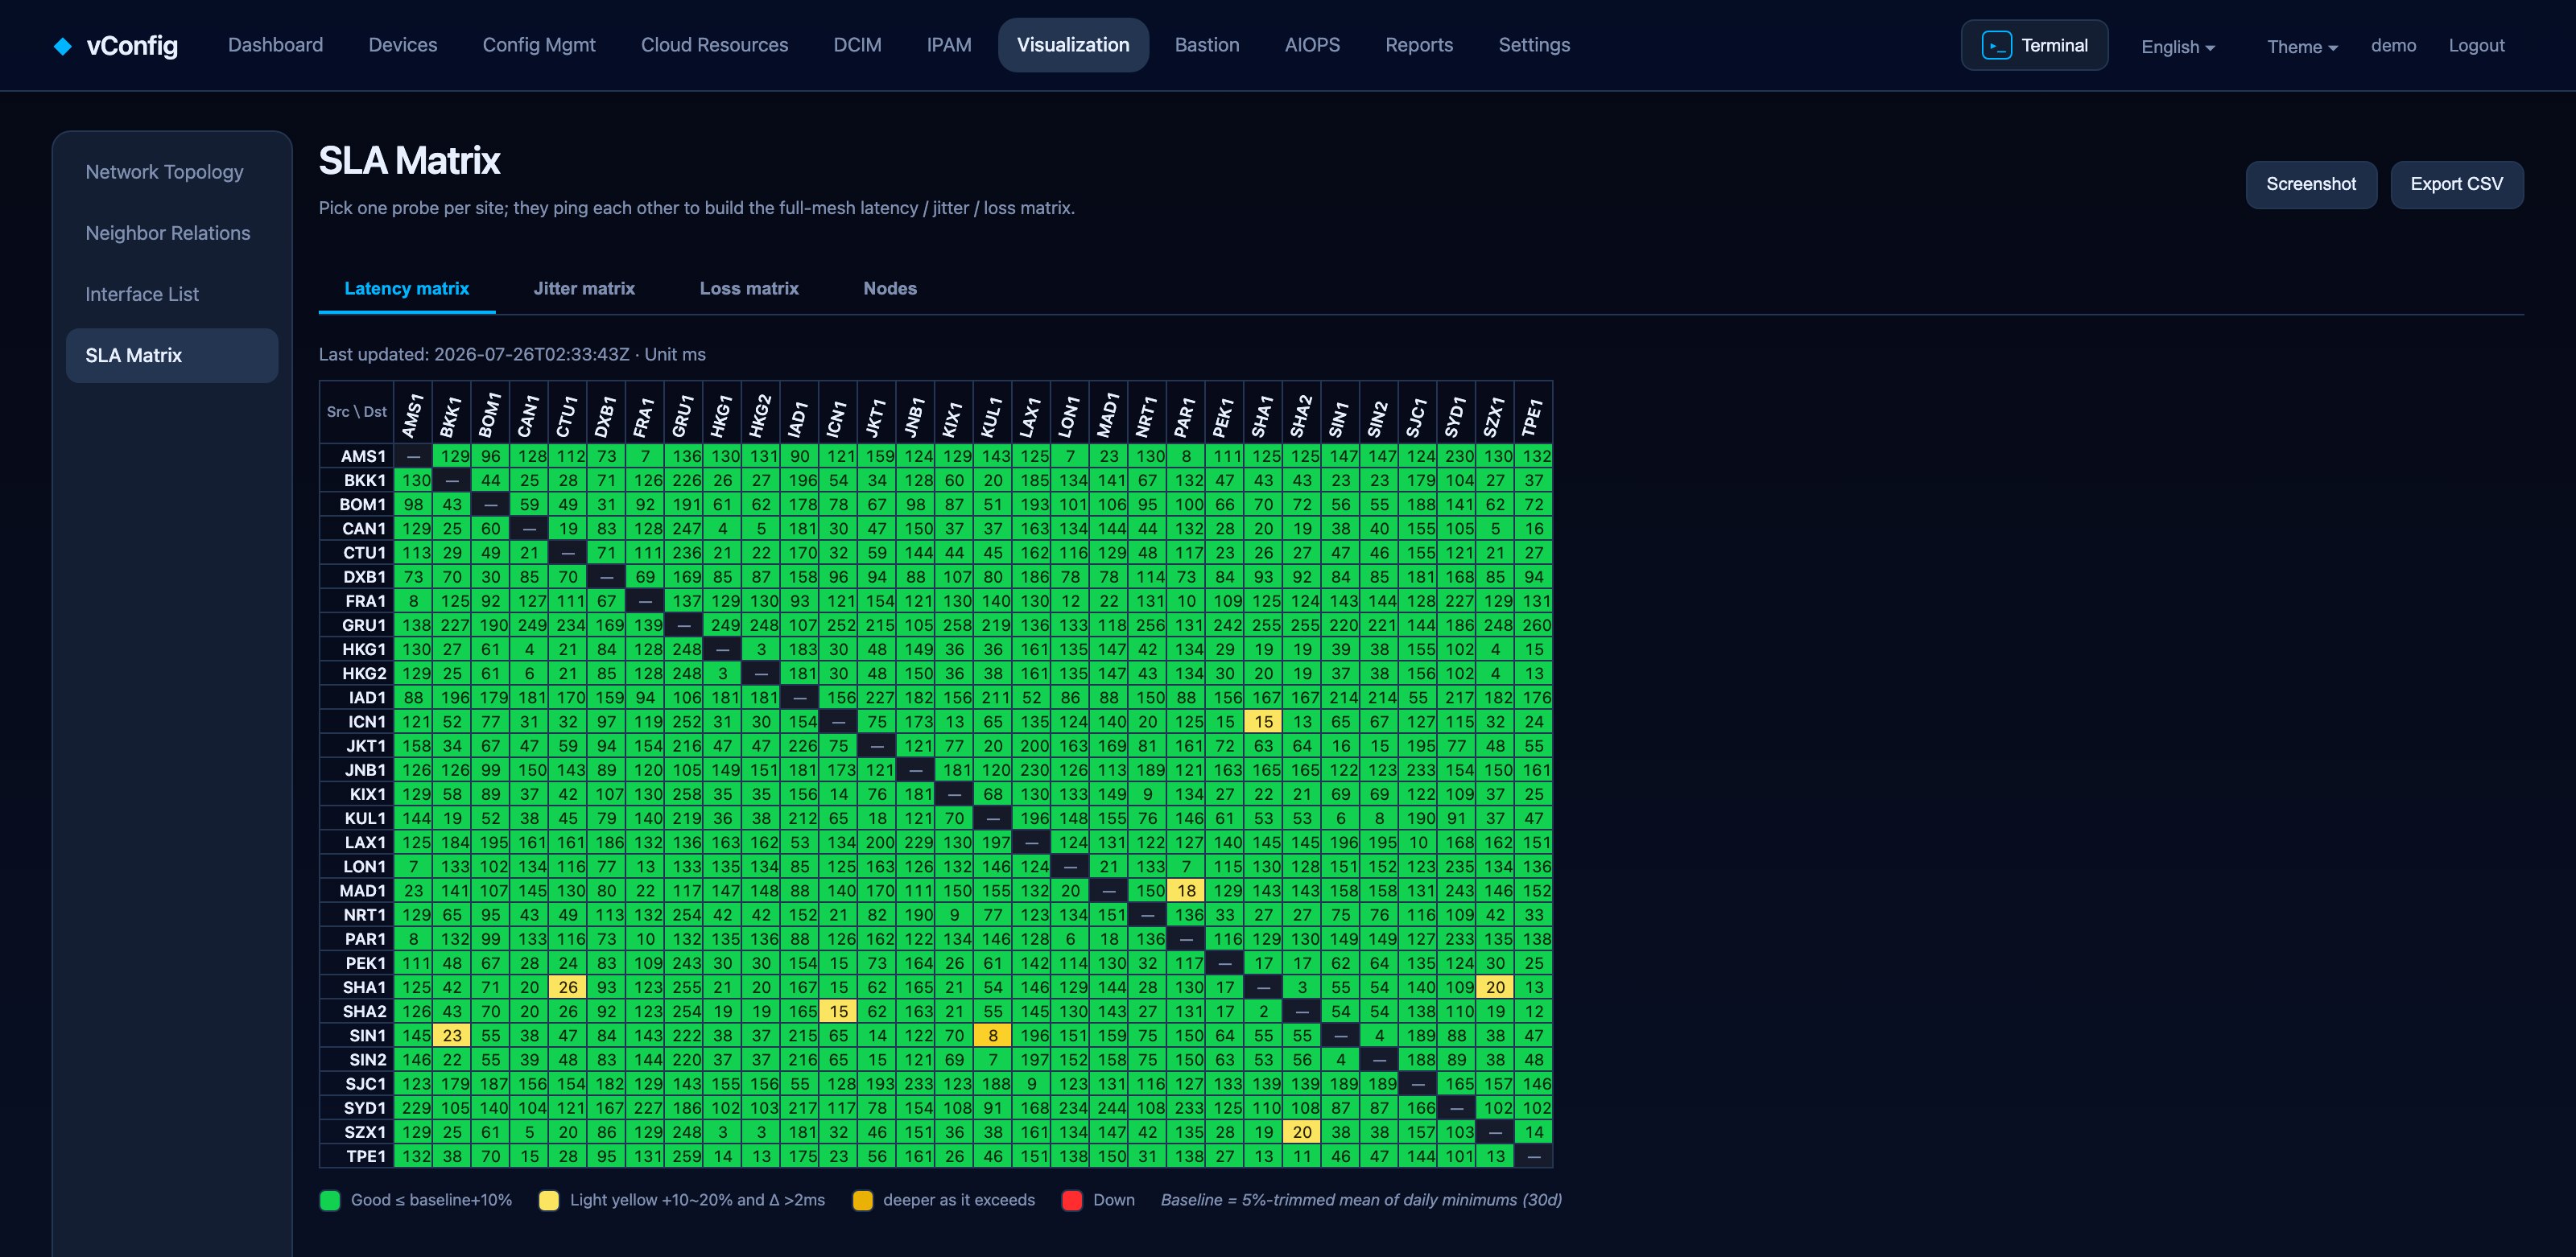This screenshot has height=1257, width=2576.
Task: Click the Light yellow legend swatch
Action: [549, 1200]
